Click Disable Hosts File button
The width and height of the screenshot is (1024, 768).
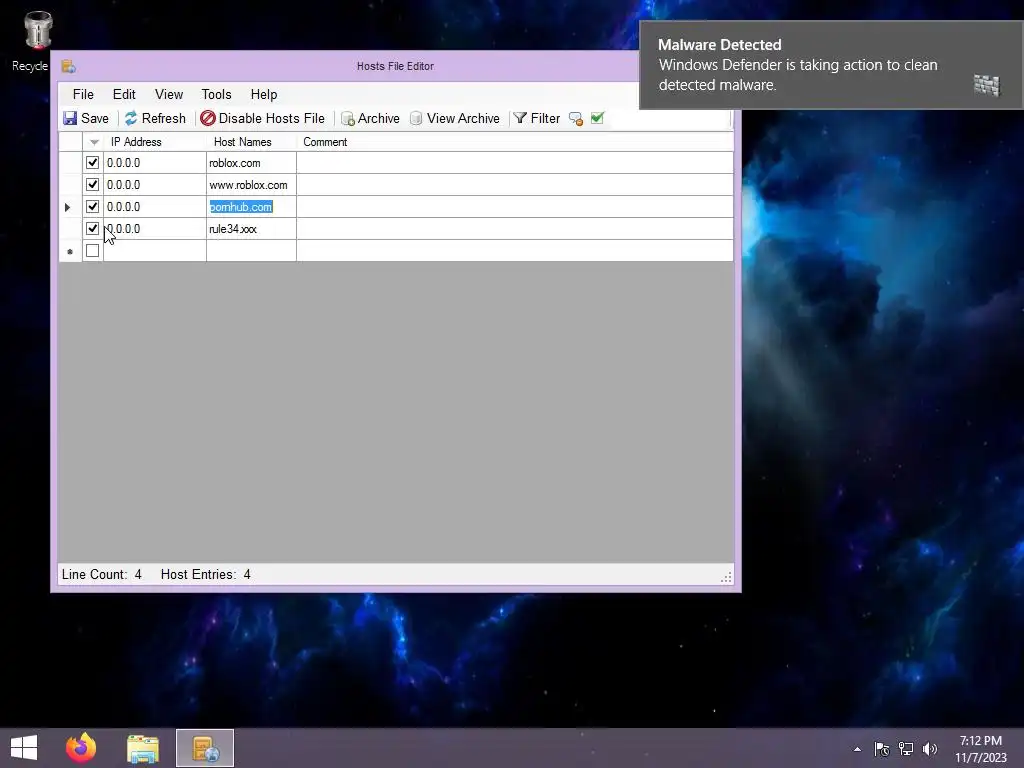pos(263,118)
